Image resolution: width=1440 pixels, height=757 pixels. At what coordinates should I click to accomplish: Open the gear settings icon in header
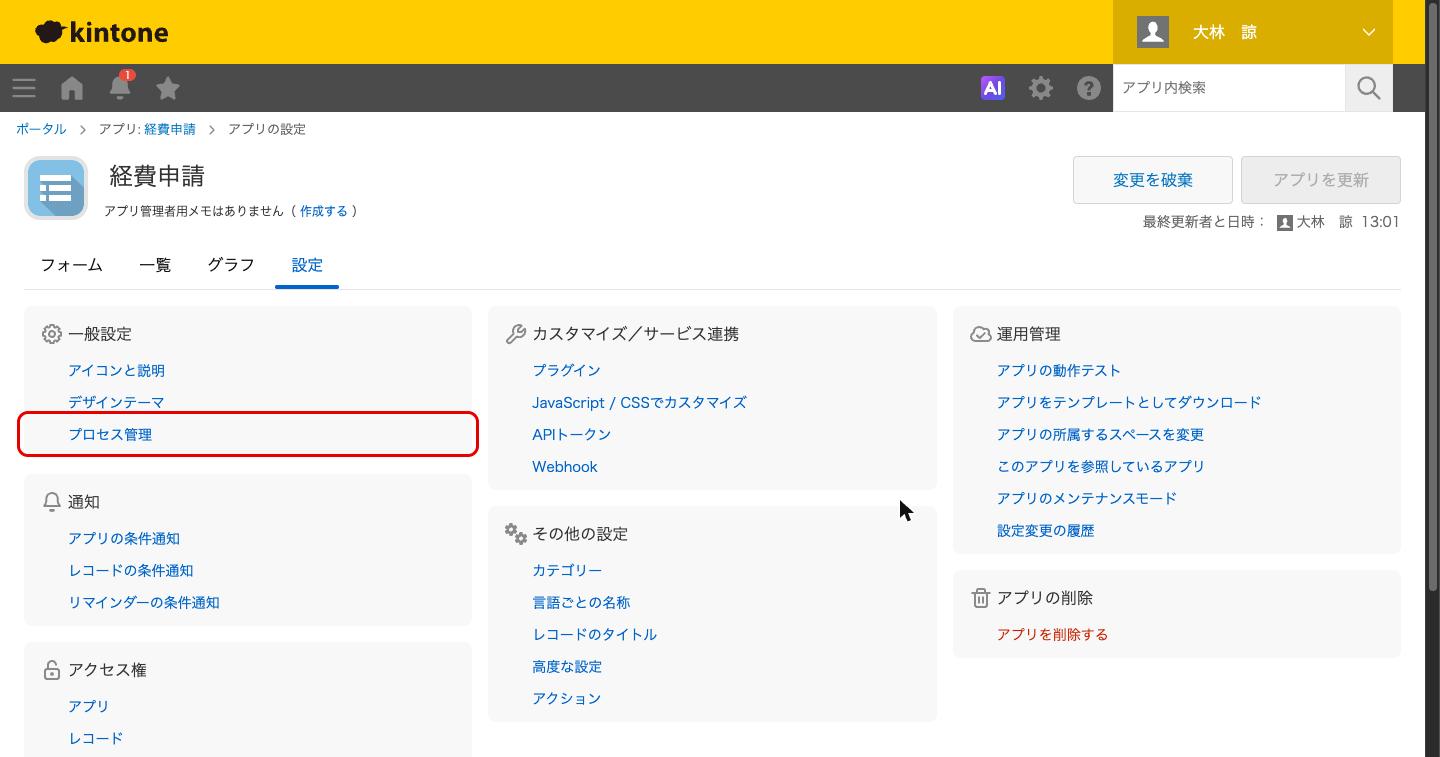click(1041, 88)
